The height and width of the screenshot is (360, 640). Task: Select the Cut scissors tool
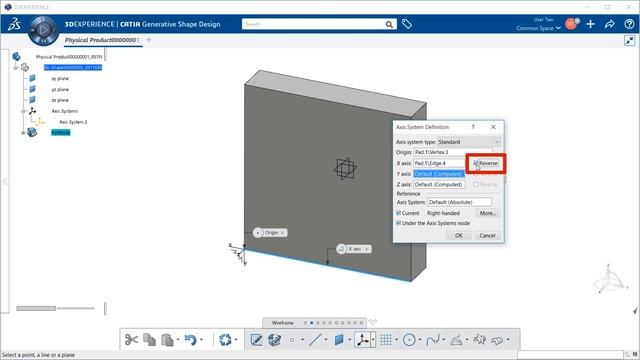click(x=131, y=340)
